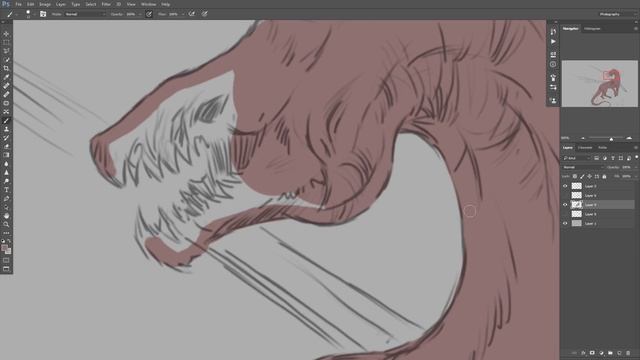This screenshot has width=640, height=360.
Task: Open the Window menu
Action: coord(149,4)
